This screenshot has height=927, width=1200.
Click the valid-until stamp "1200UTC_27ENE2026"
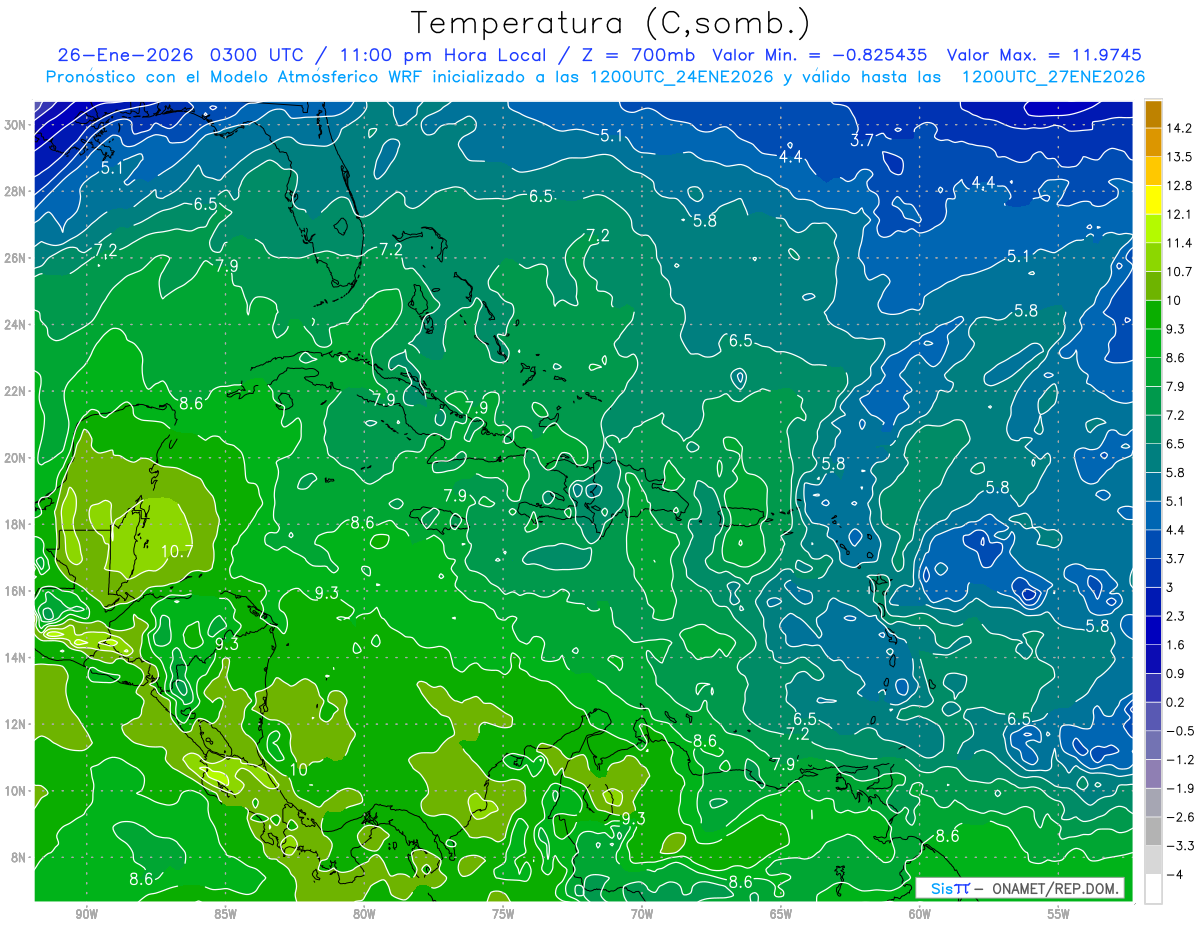(x=1053, y=77)
